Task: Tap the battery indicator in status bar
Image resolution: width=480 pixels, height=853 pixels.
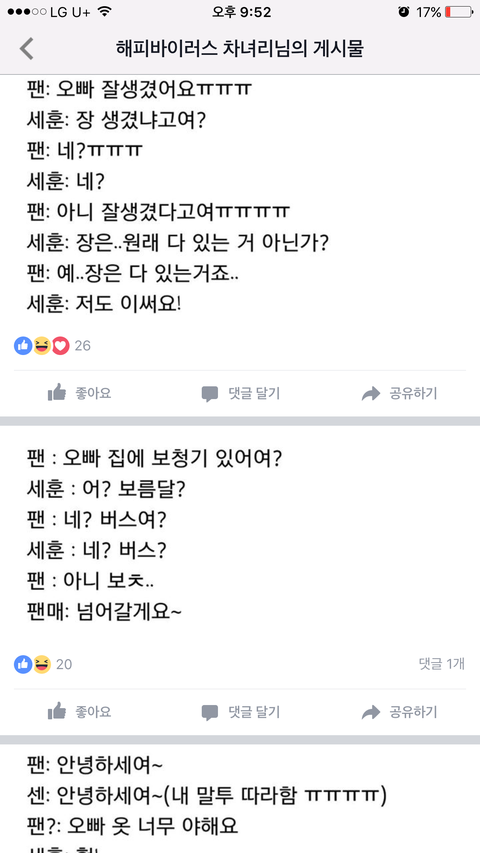Action: pos(458,12)
